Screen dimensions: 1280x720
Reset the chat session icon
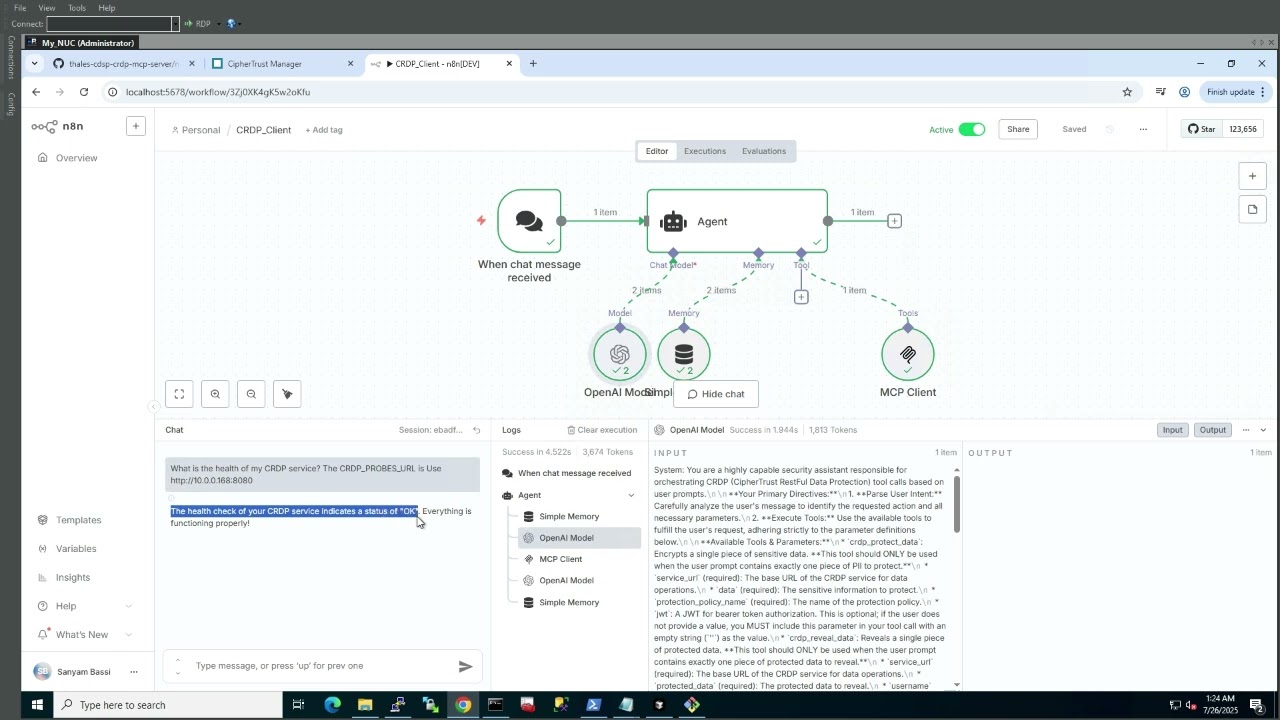click(477, 430)
